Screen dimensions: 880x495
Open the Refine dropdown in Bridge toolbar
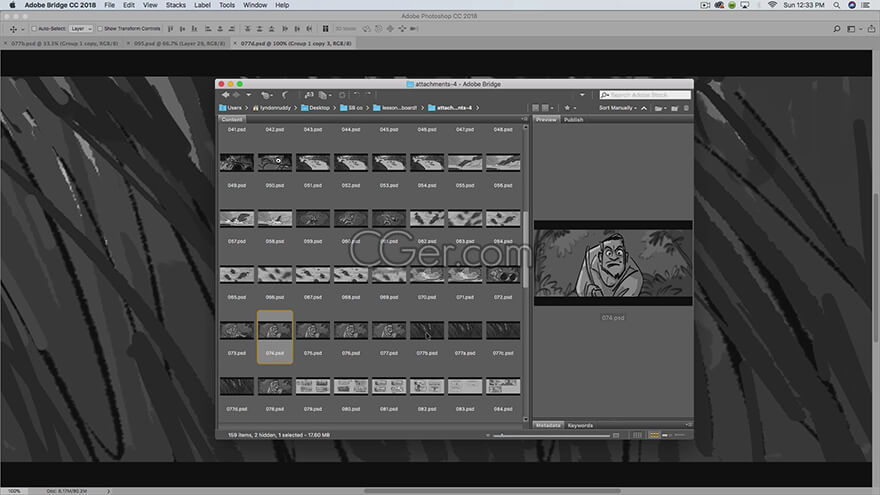pos(326,95)
